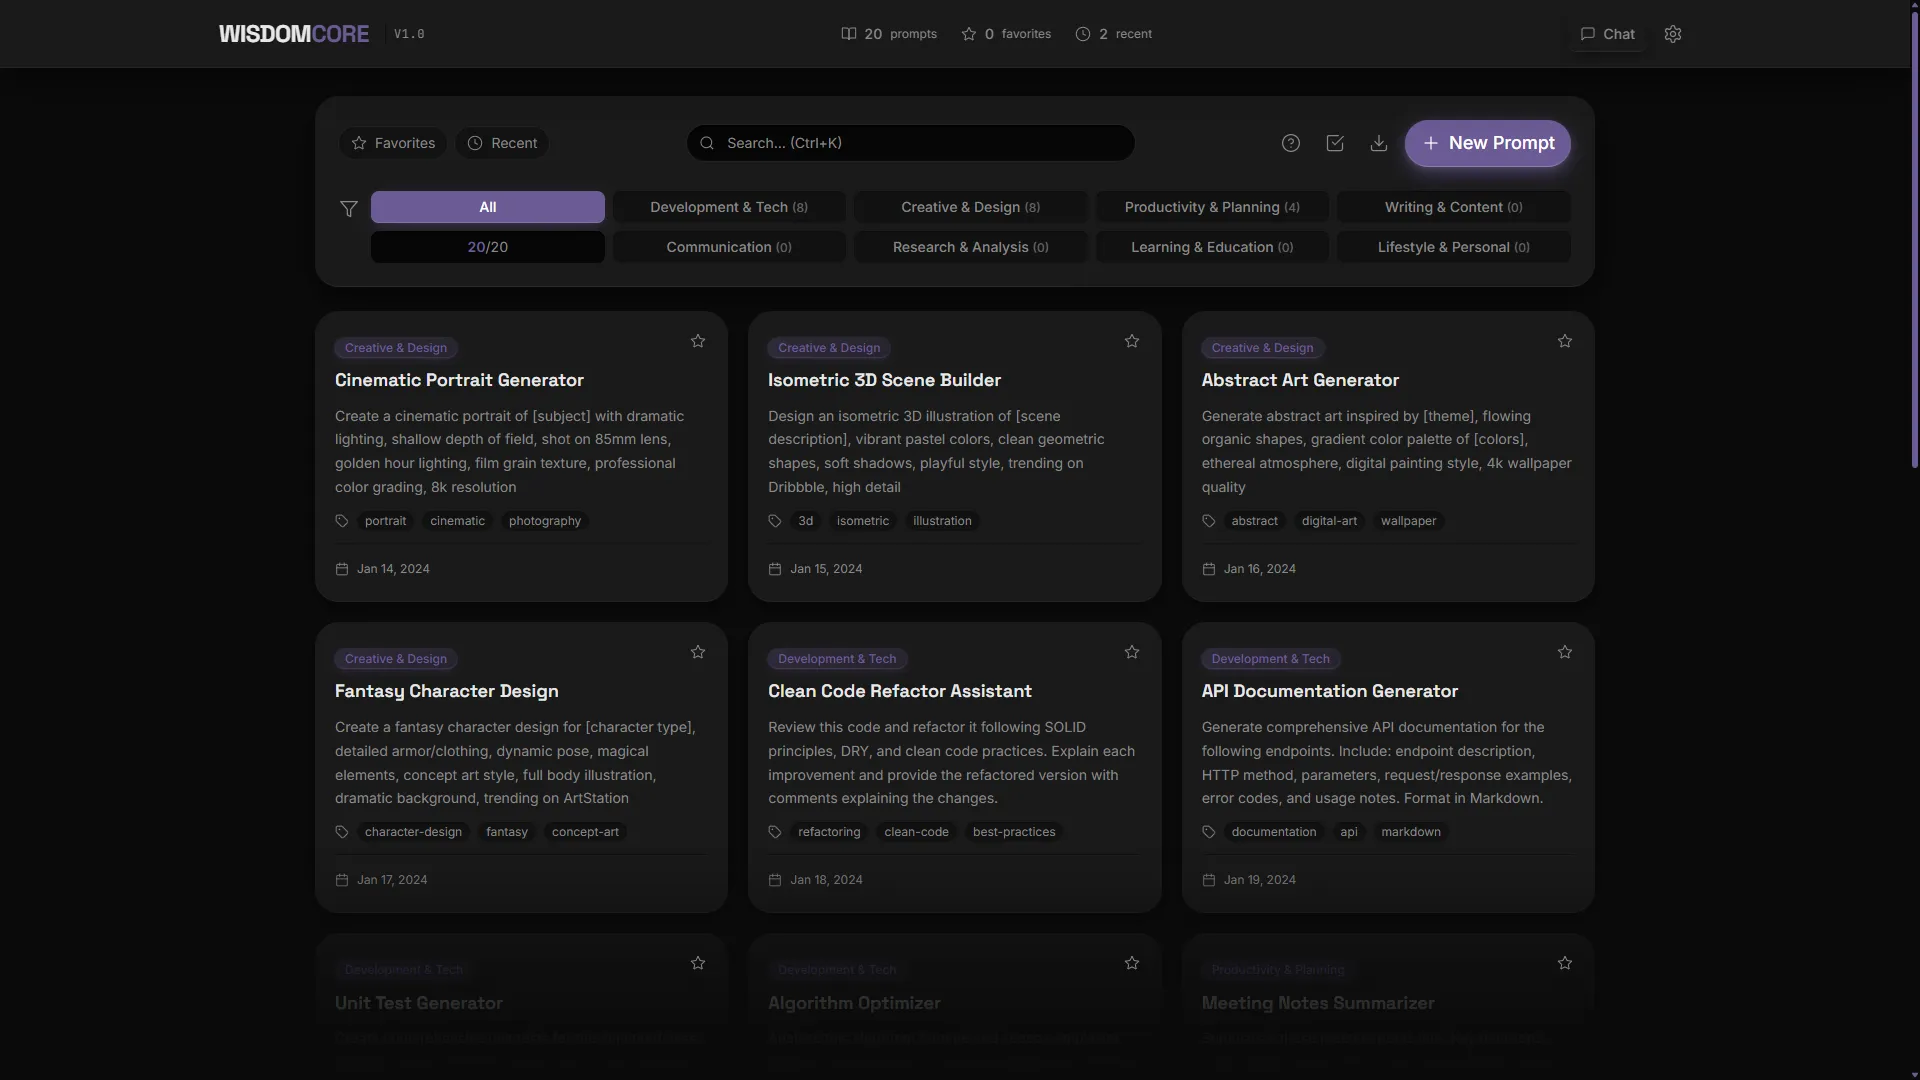Star the Cinematic Portrait Generator prompt
The height and width of the screenshot is (1080, 1920).
click(x=698, y=341)
